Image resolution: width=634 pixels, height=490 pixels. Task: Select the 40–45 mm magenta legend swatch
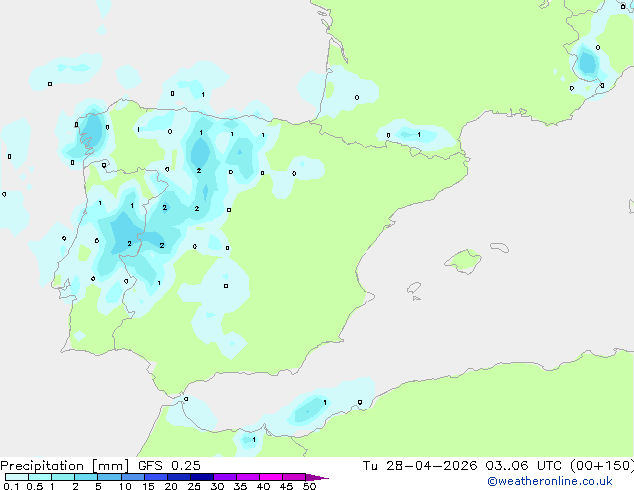coord(271,477)
